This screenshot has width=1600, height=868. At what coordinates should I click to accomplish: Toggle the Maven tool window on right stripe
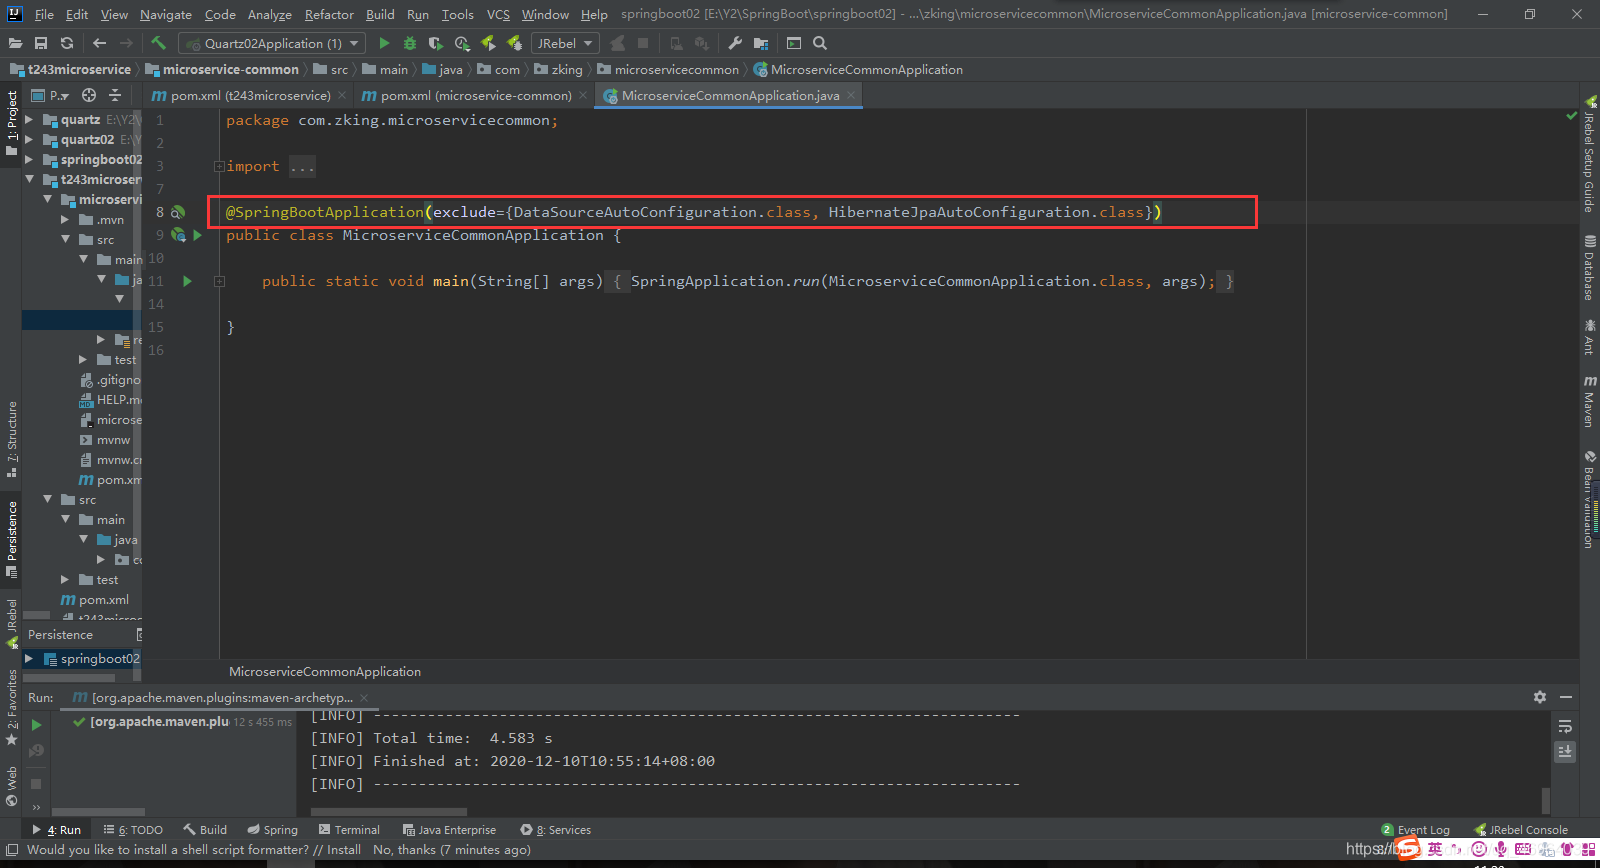pos(1589,401)
